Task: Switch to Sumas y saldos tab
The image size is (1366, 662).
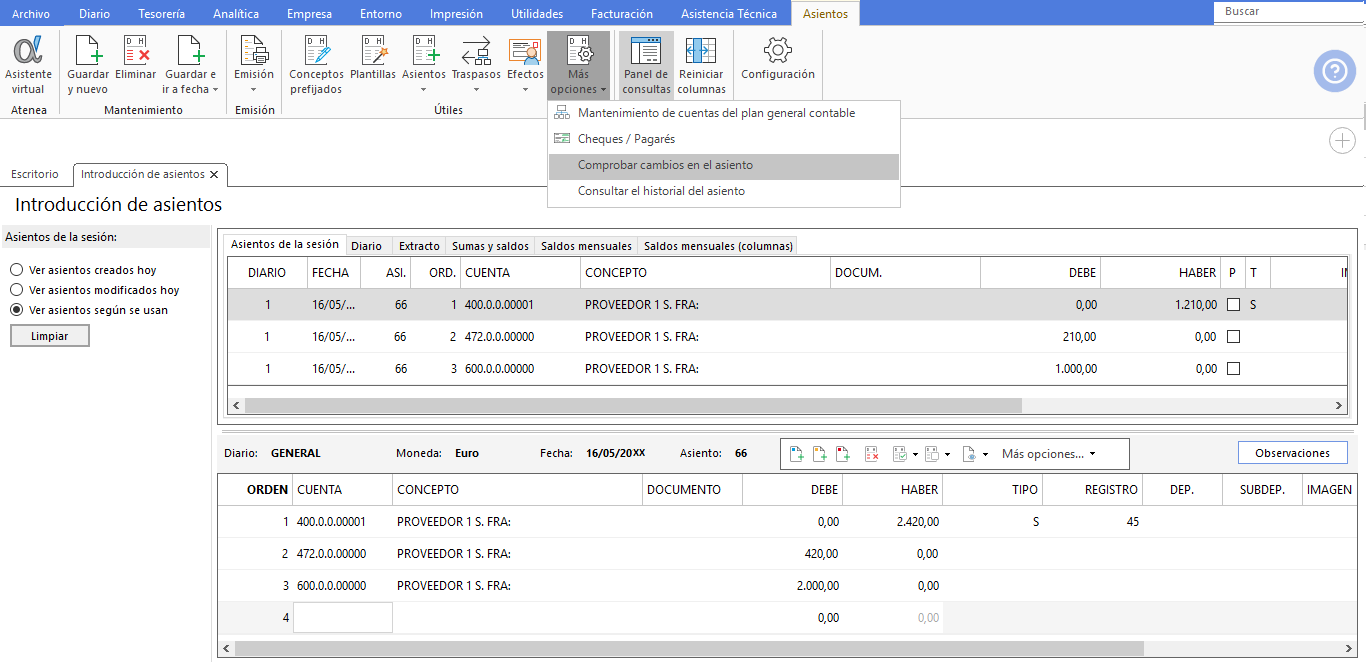Action: point(490,246)
